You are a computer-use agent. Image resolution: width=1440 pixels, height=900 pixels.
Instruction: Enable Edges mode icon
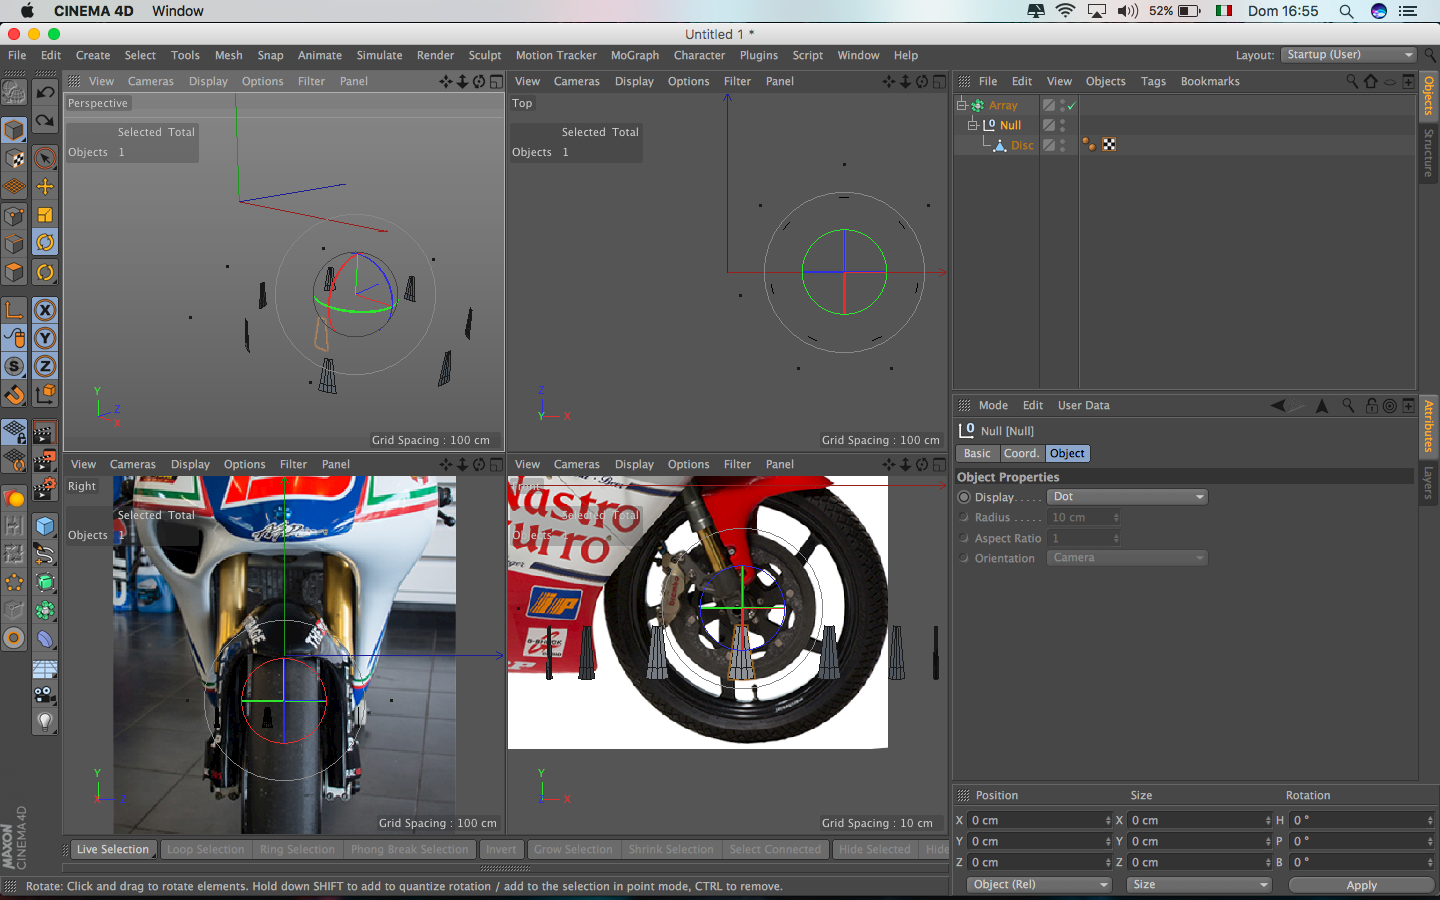click(14, 243)
